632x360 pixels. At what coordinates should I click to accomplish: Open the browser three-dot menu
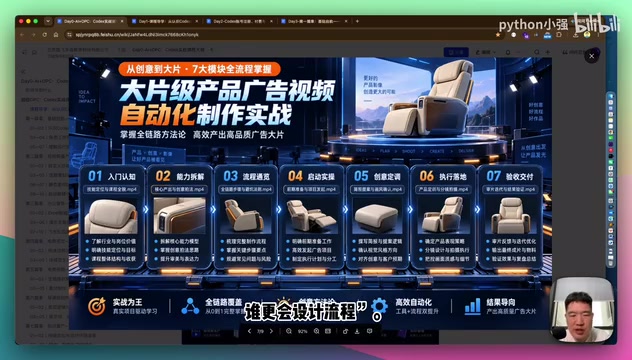pos(598,35)
